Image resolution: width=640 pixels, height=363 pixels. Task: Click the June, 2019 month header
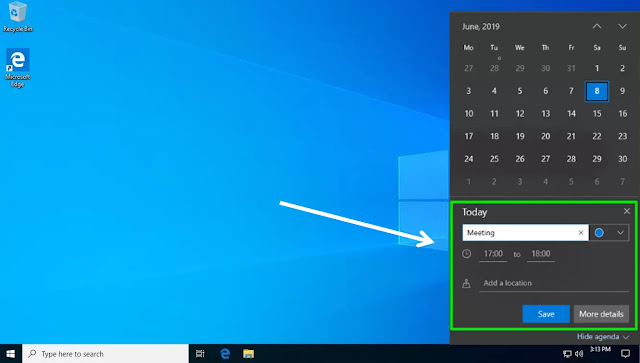click(480, 27)
